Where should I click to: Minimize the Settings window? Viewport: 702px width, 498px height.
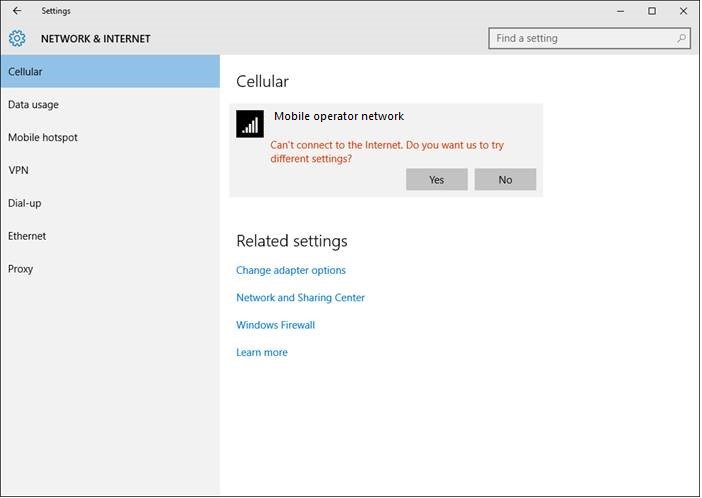621,11
